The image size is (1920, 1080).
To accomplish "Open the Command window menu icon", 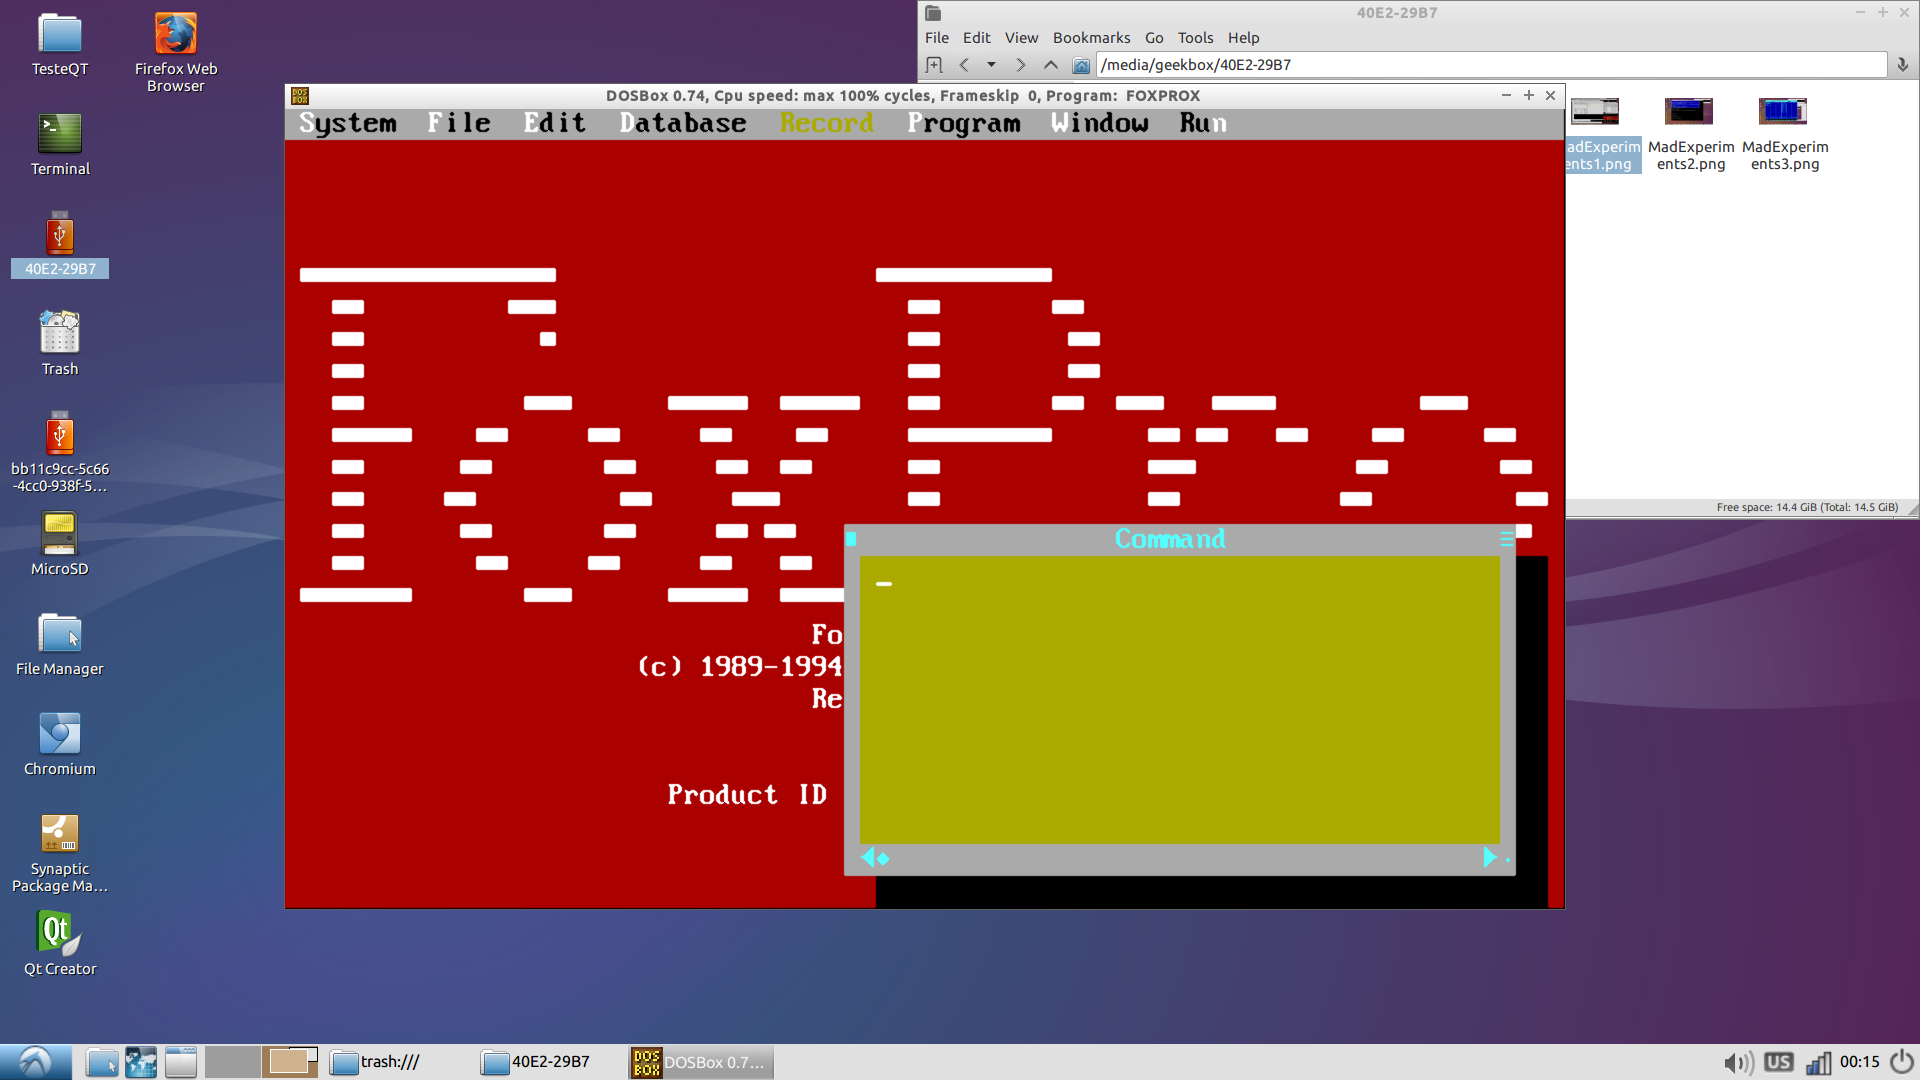I will (x=1506, y=538).
